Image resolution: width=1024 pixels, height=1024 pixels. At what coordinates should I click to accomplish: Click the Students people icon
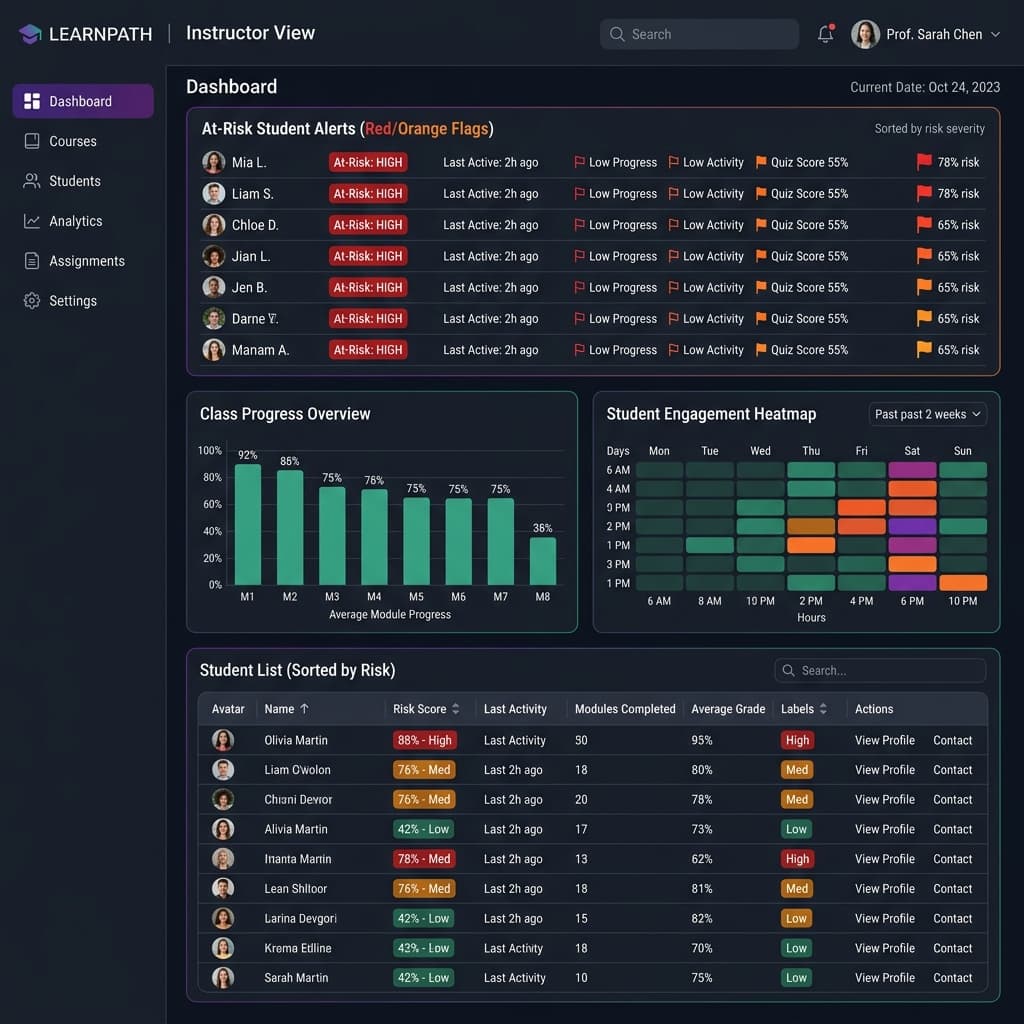click(x=32, y=181)
